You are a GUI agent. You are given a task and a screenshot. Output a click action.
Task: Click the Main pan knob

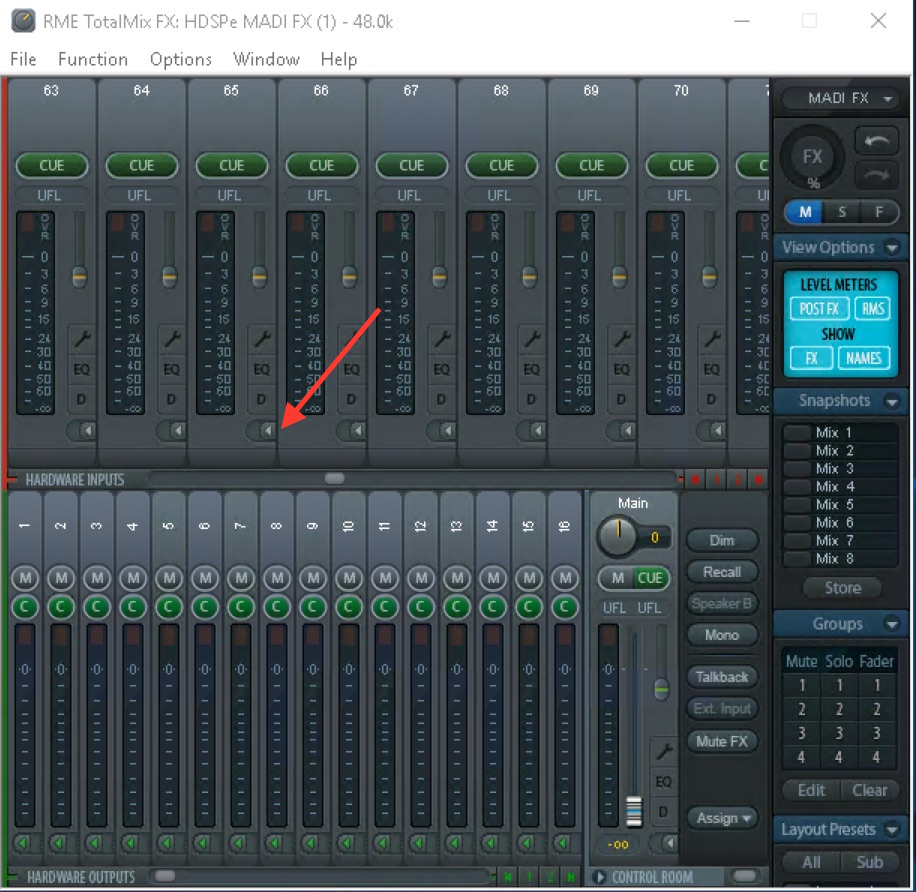(617, 536)
